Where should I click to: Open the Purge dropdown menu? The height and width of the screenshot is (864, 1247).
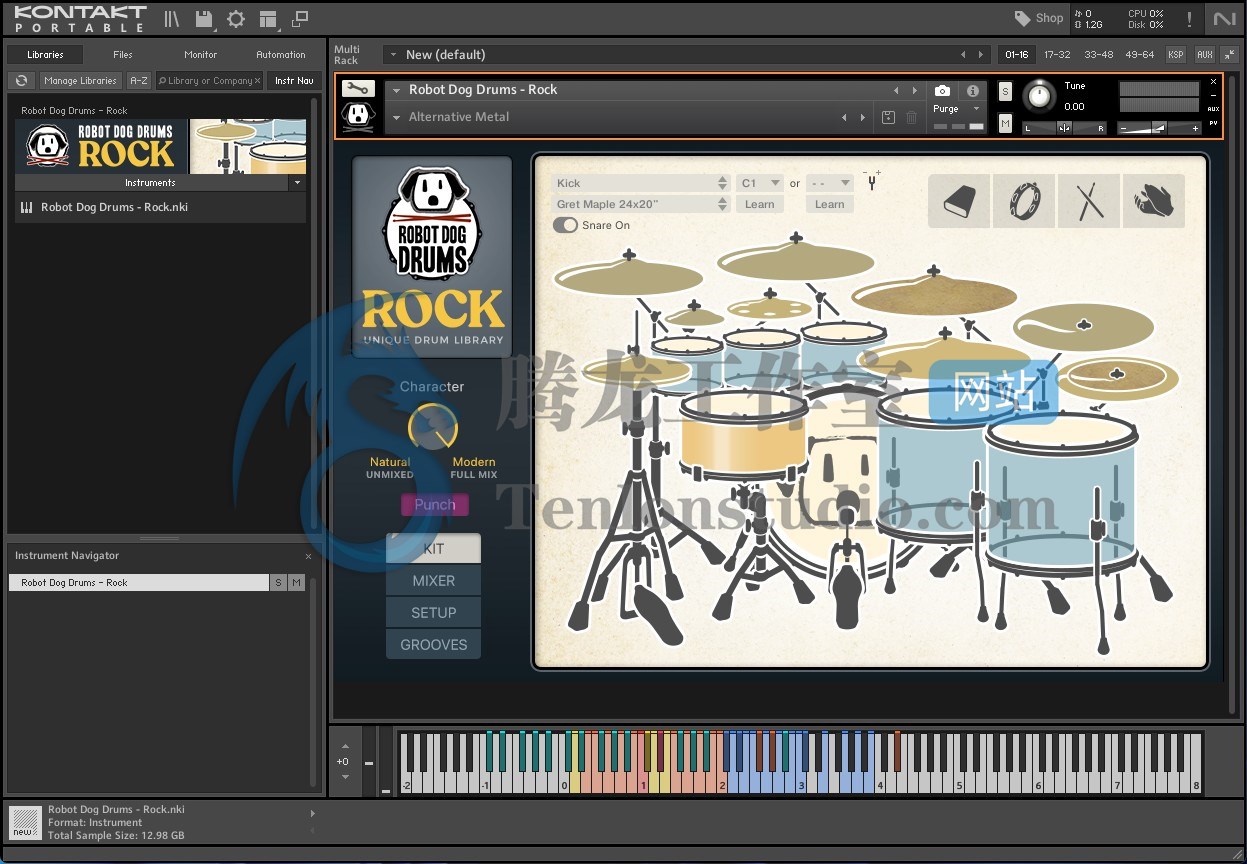pos(958,109)
